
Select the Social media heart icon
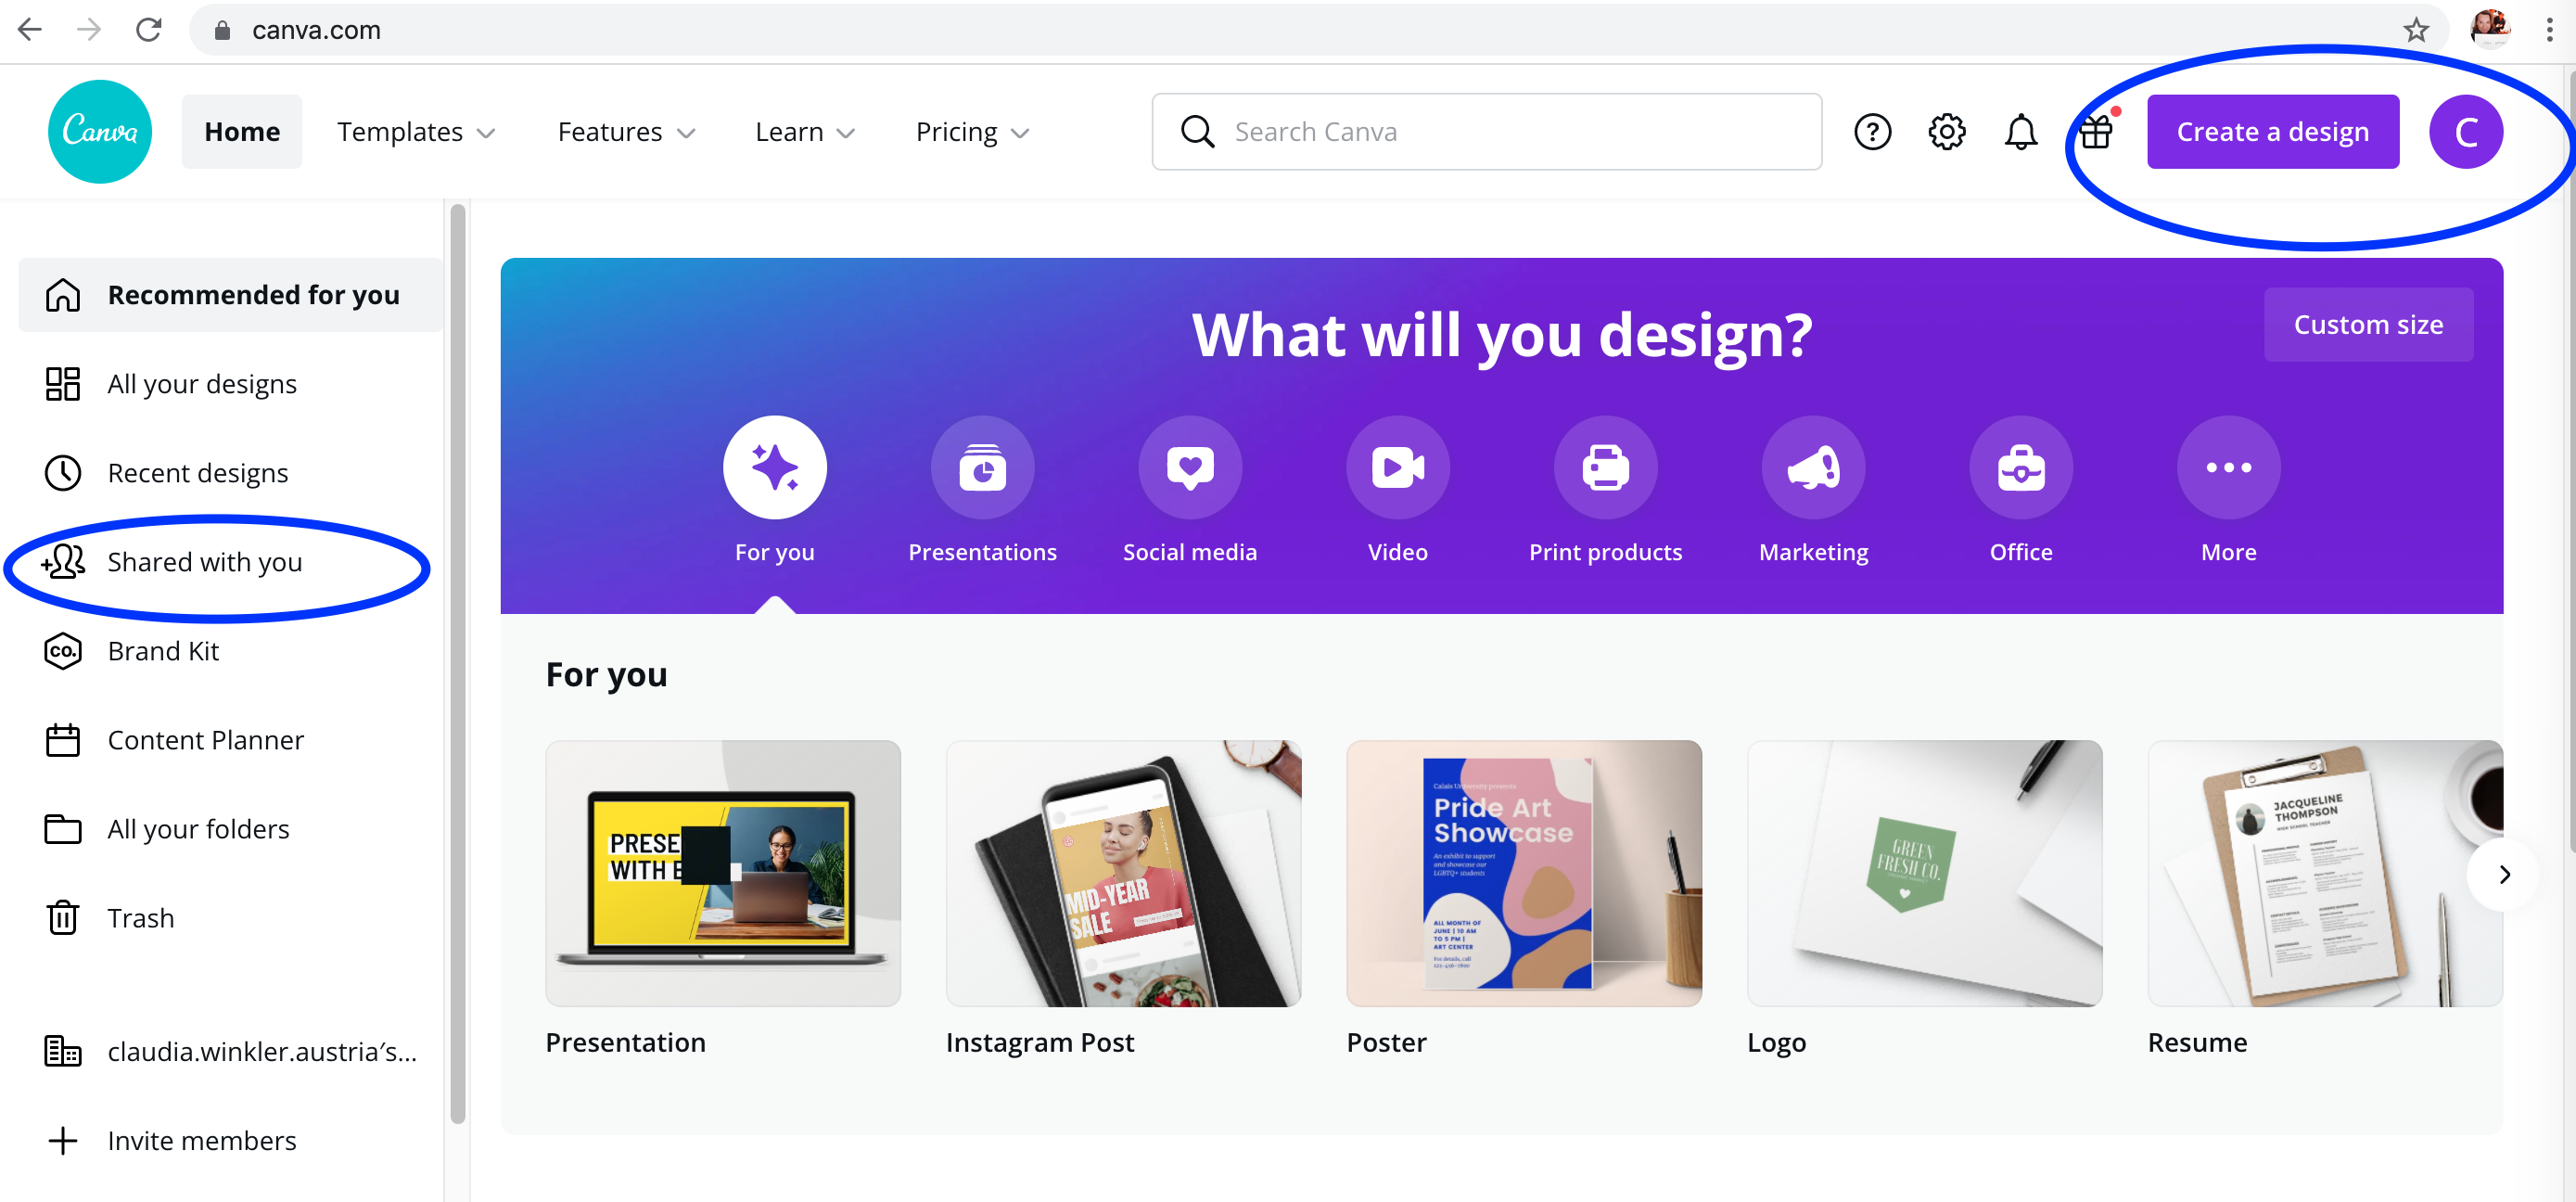[x=1190, y=467]
